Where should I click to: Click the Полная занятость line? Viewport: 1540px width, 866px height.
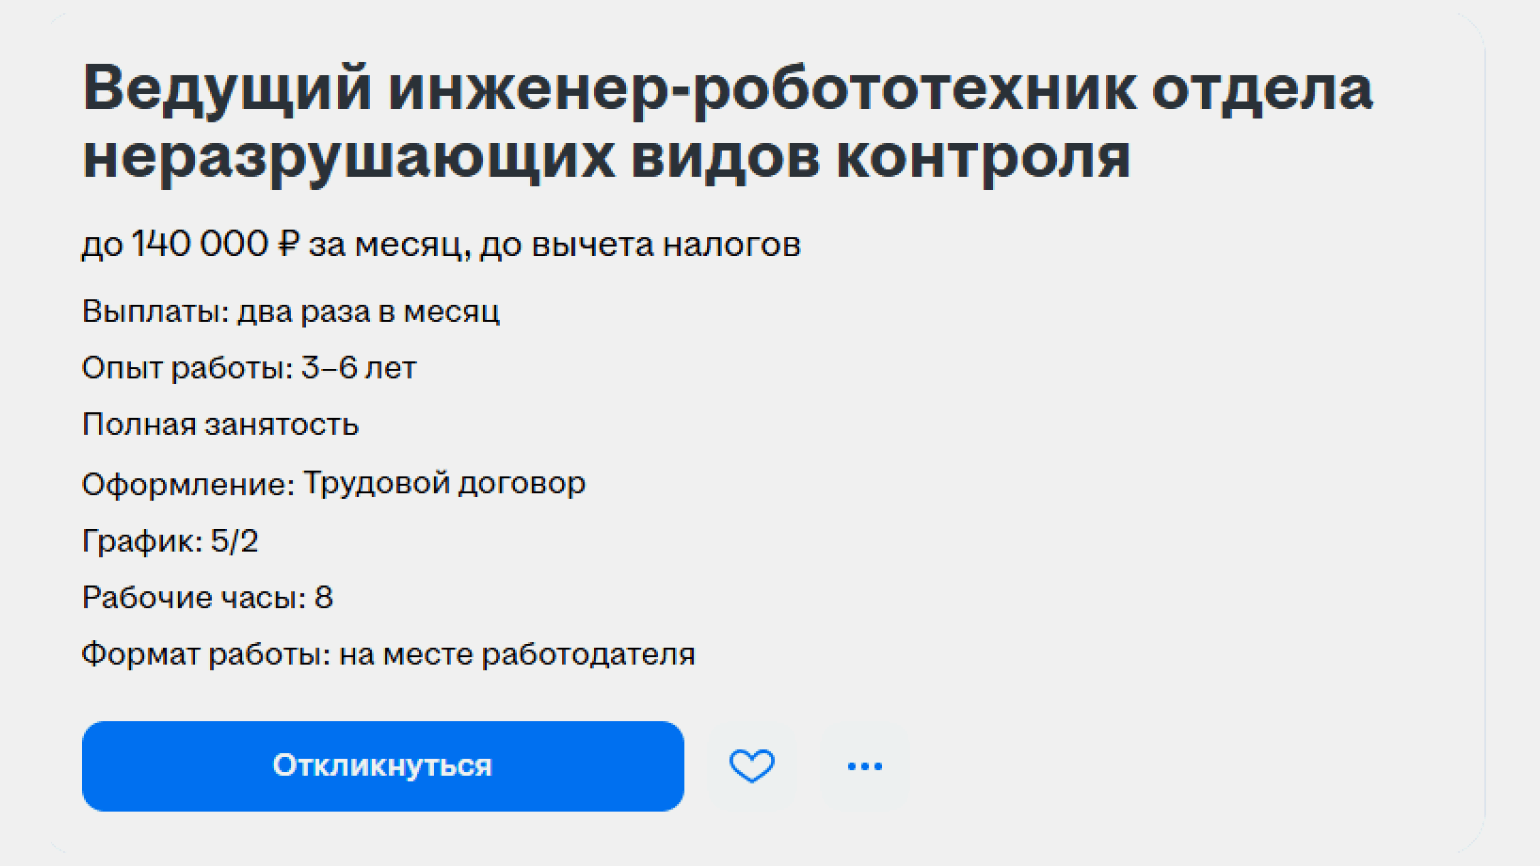pos(220,425)
